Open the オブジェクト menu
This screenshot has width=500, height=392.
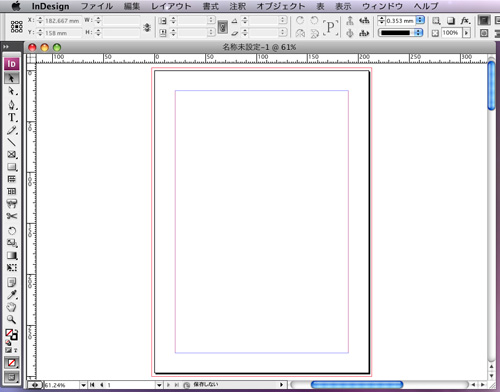[x=281, y=6]
